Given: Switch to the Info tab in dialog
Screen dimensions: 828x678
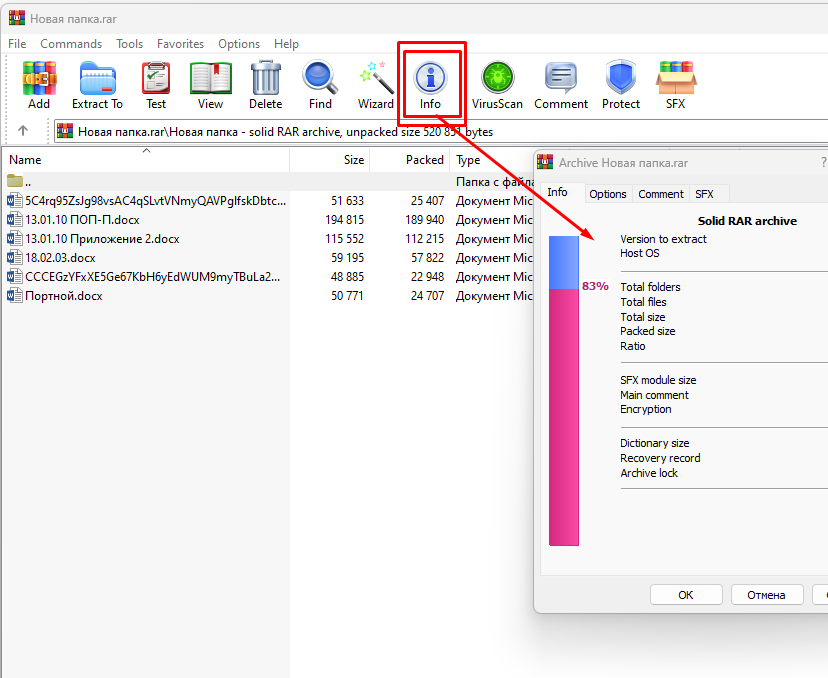Looking at the screenshot, I should [x=558, y=192].
